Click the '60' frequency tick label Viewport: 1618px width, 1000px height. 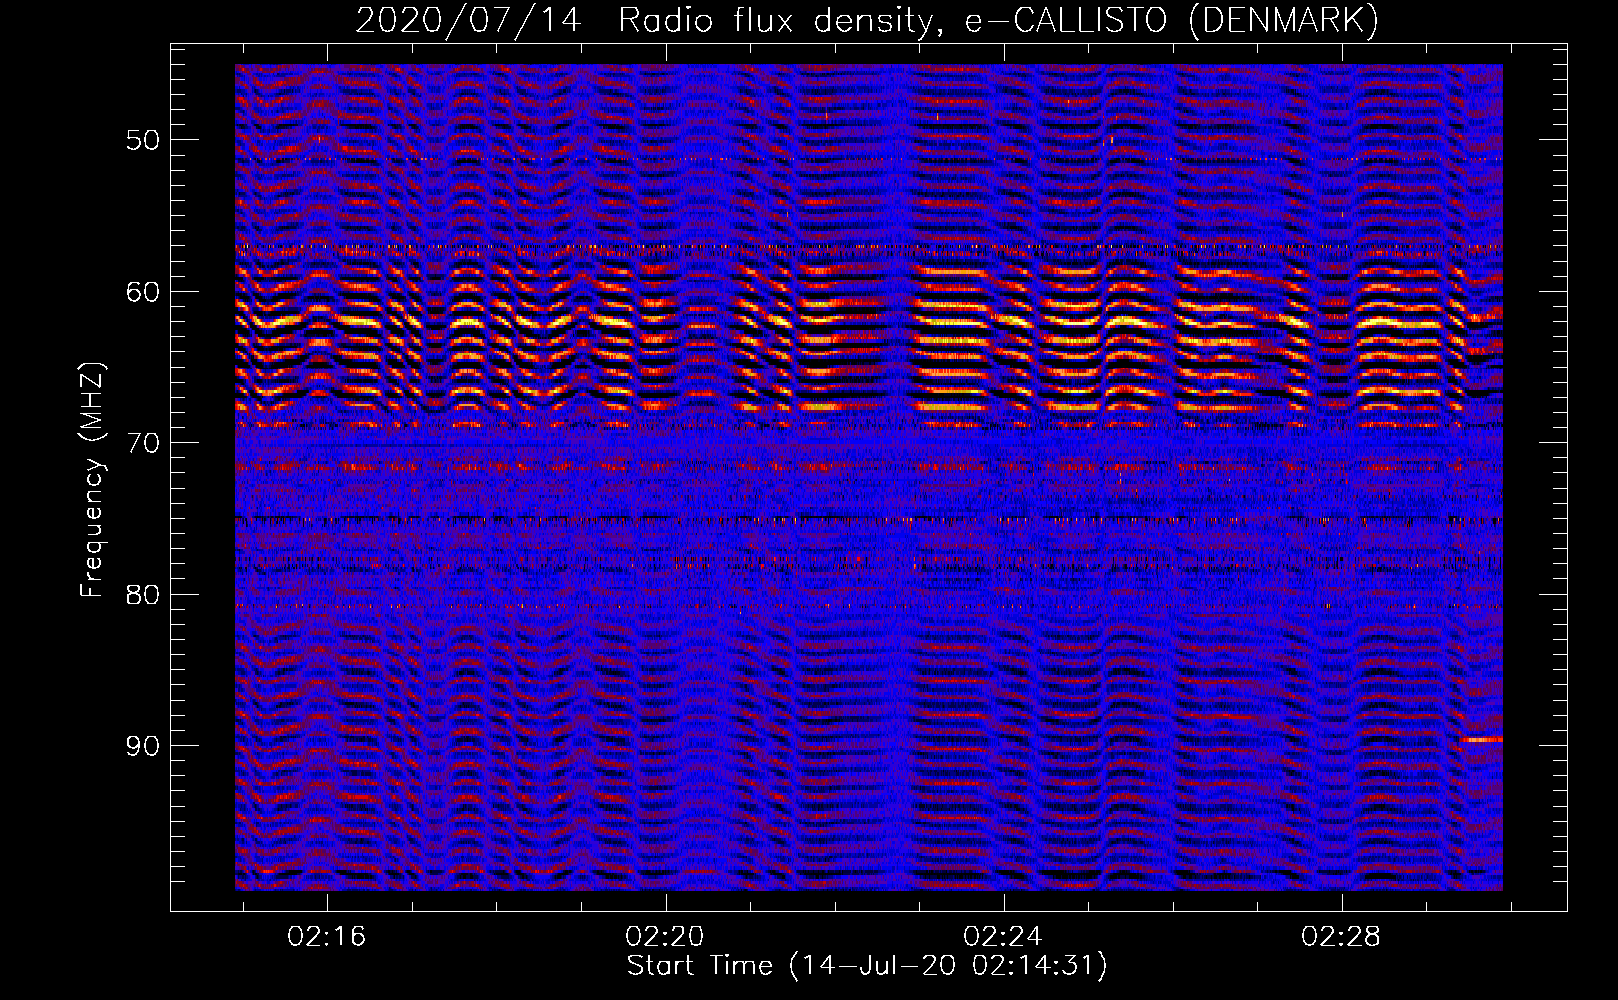pos(143,292)
